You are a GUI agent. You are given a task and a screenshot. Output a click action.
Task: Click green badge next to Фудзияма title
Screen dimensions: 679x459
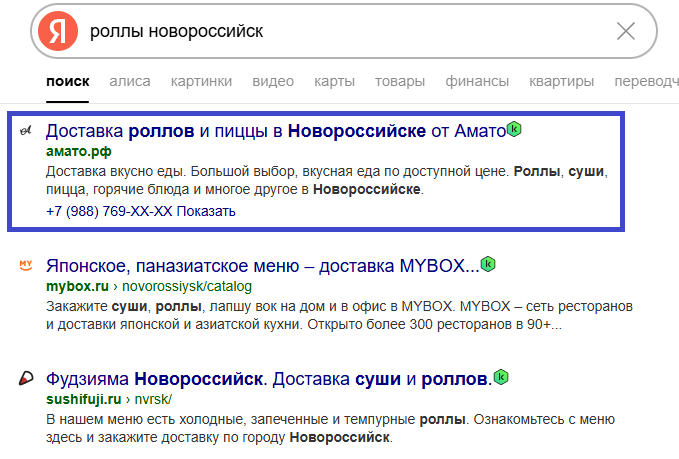coord(501,377)
